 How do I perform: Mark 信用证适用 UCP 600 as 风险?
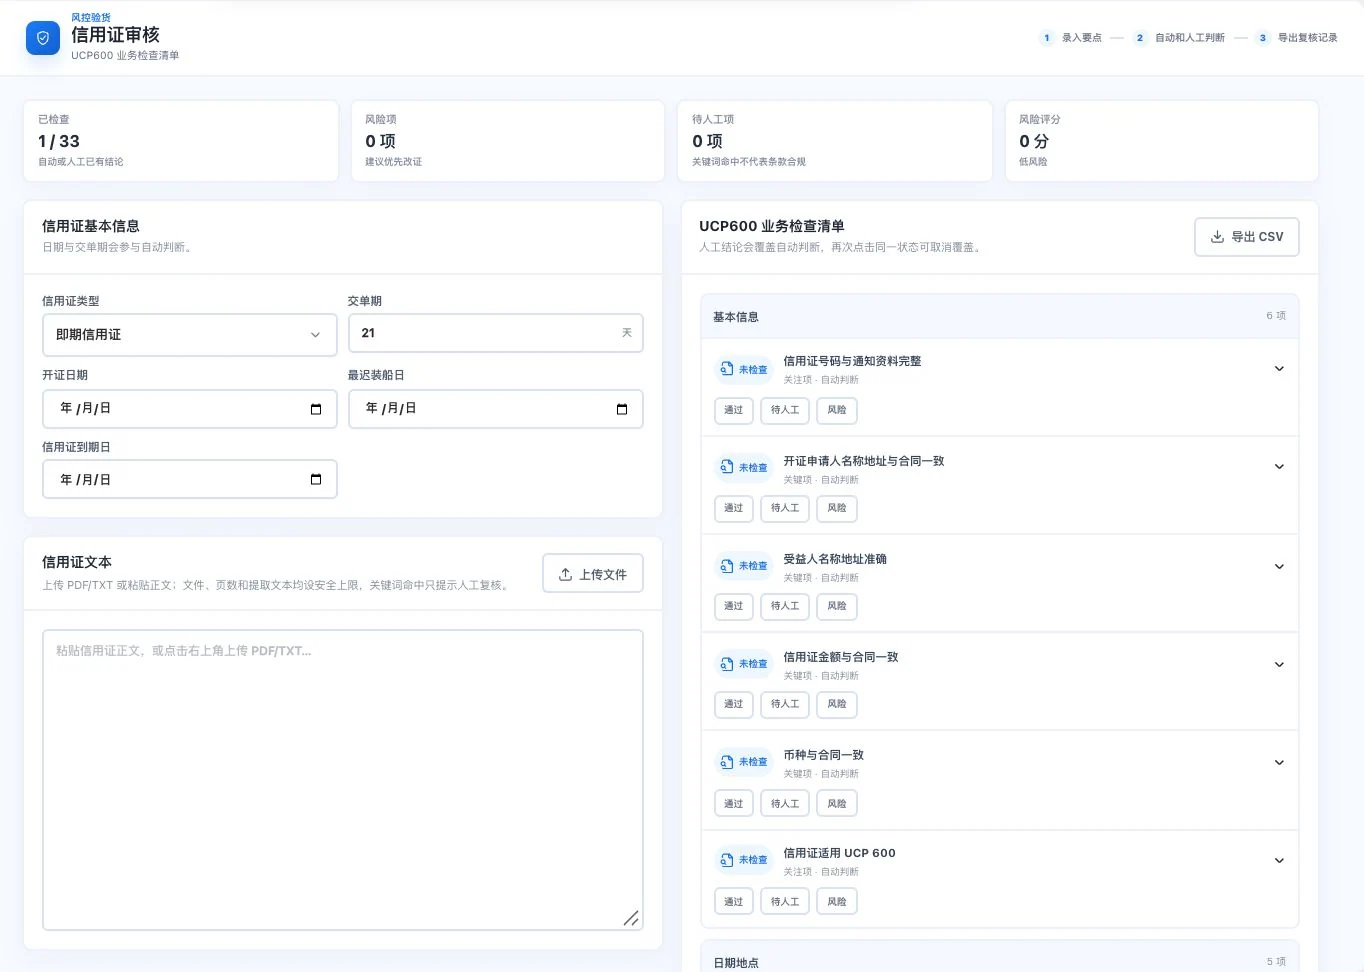[x=837, y=902]
